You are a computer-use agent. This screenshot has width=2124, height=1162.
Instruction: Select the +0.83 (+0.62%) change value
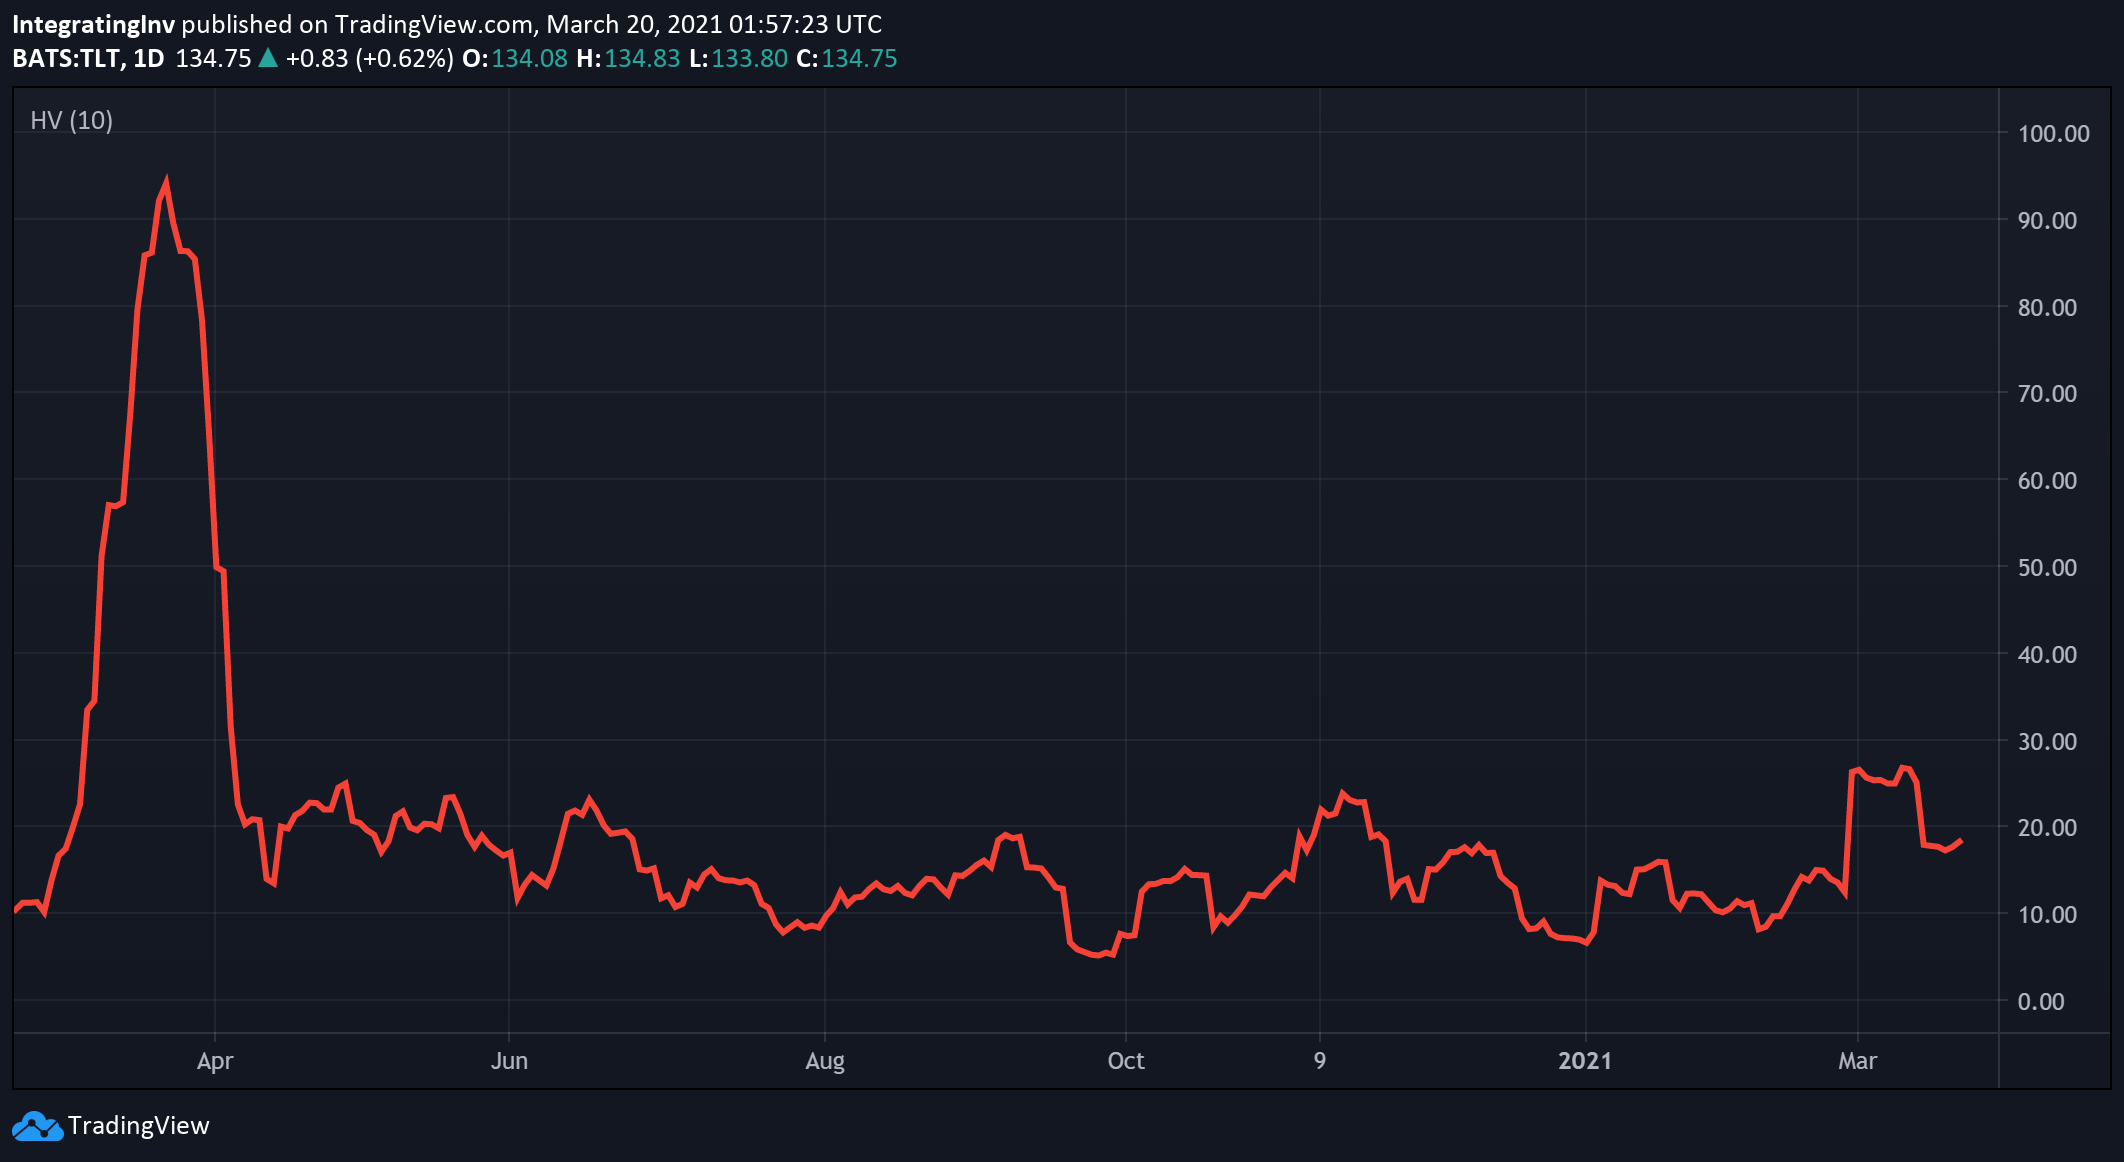(x=370, y=59)
